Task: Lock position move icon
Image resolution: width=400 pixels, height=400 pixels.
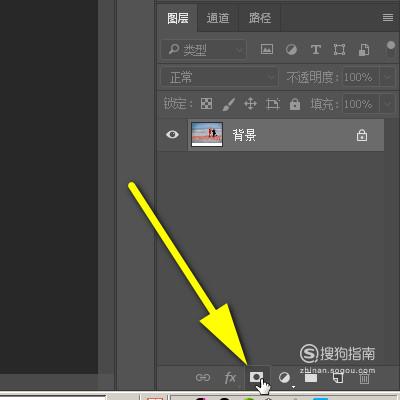Action: tap(250, 104)
